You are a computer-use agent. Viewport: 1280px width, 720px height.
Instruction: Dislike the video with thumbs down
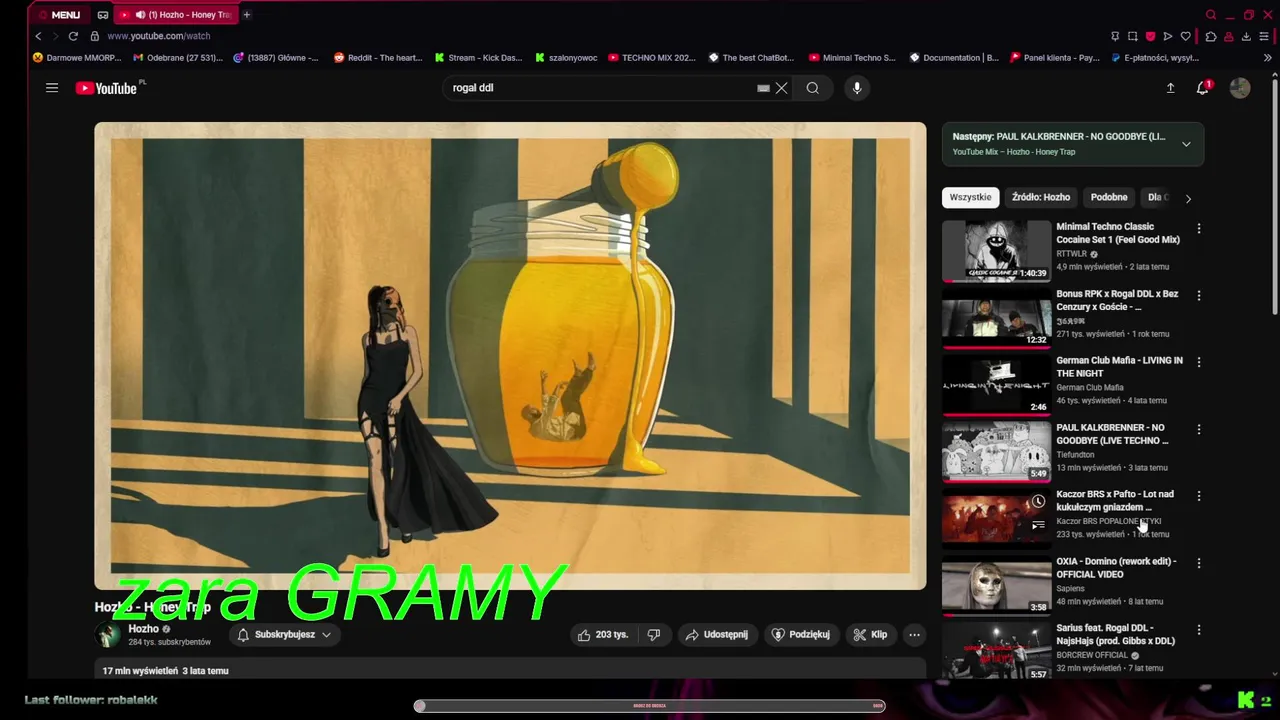[x=654, y=634]
